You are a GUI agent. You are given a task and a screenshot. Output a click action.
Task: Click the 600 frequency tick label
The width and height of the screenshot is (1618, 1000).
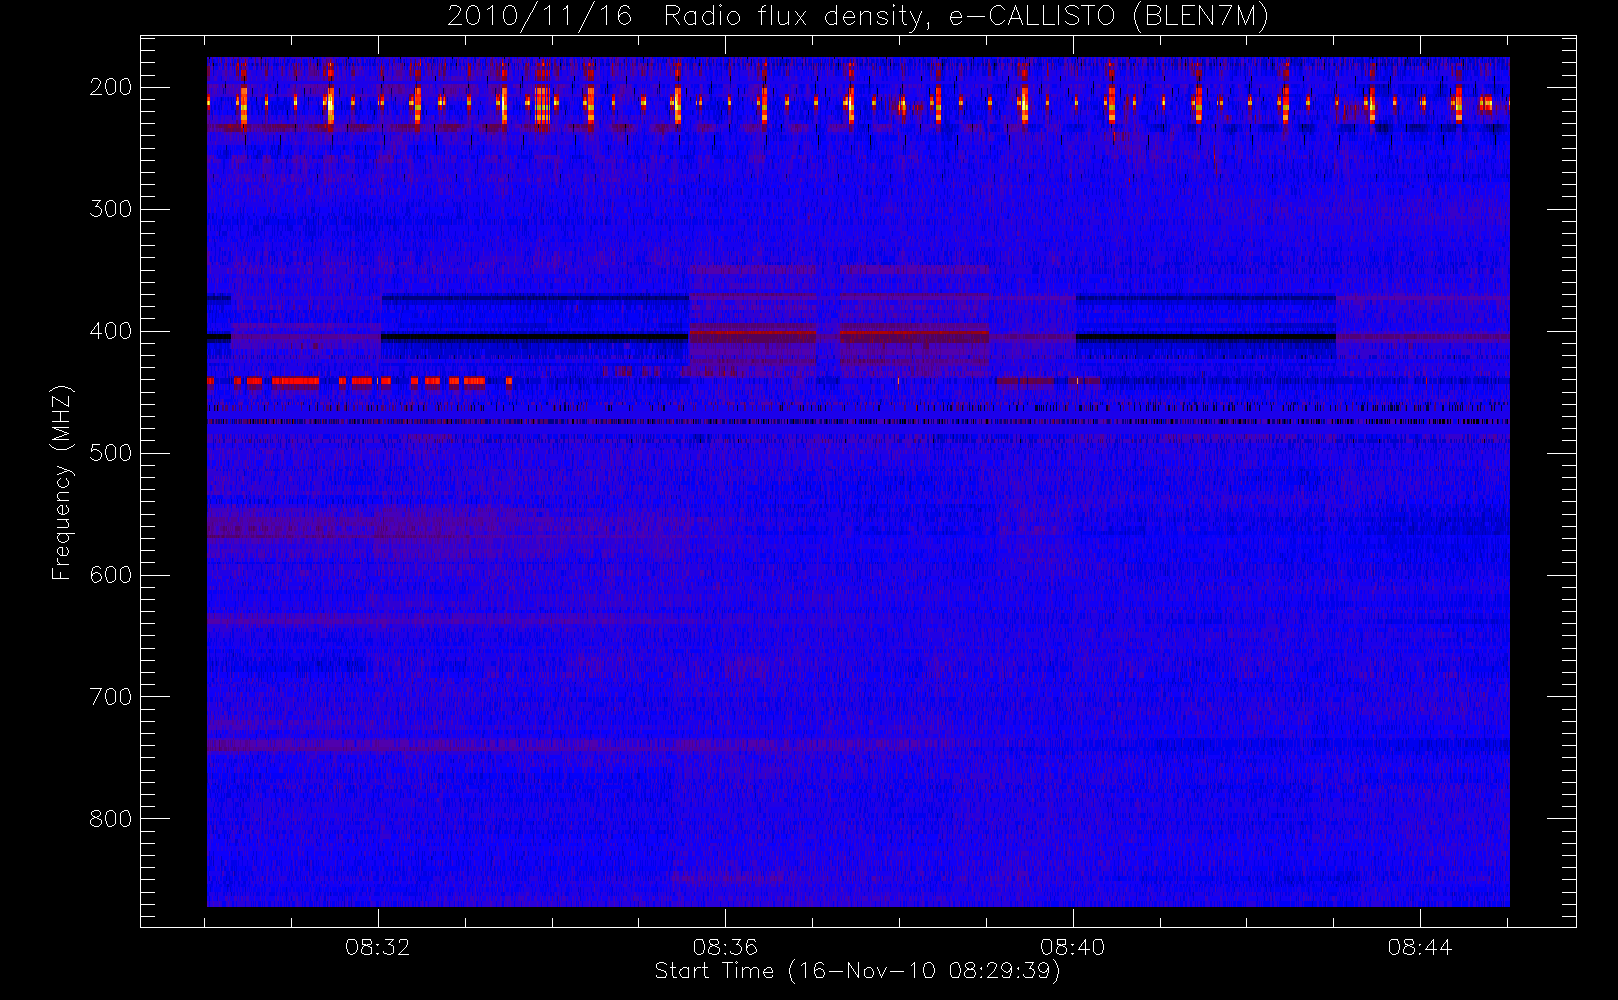[x=111, y=575]
